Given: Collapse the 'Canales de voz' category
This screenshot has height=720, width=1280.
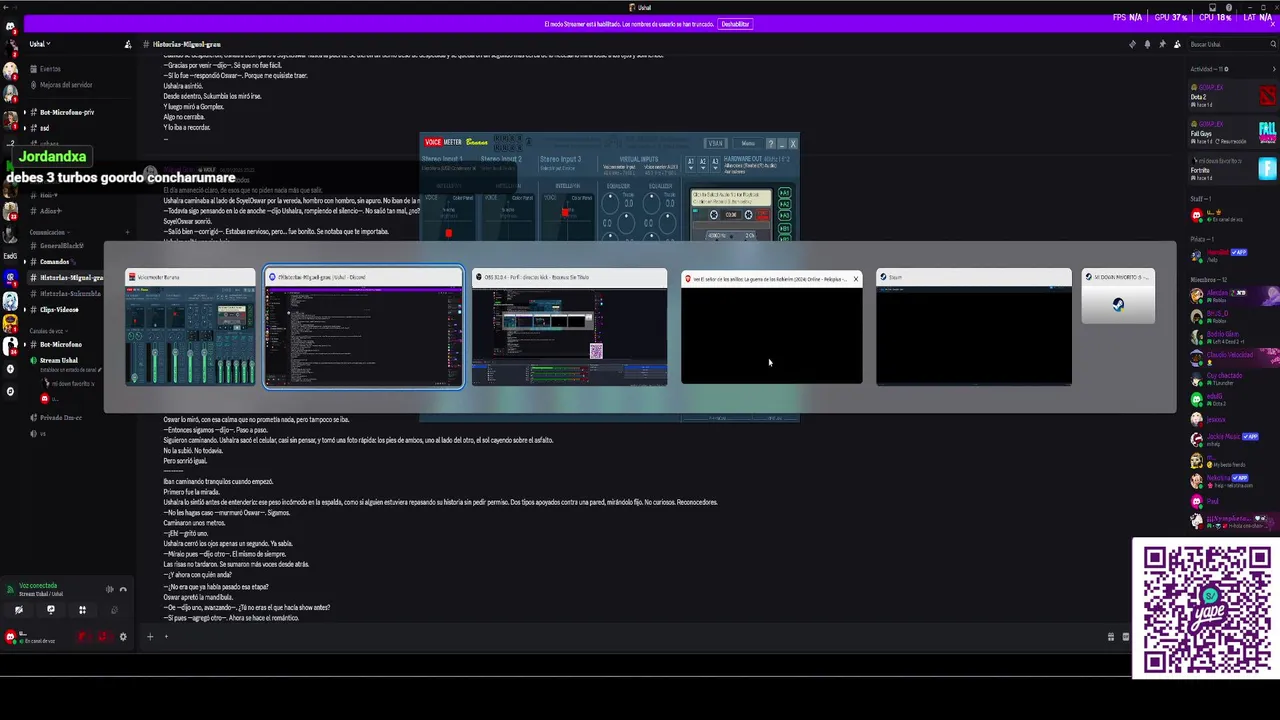Looking at the screenshot, I should click(x=47, y=330).
